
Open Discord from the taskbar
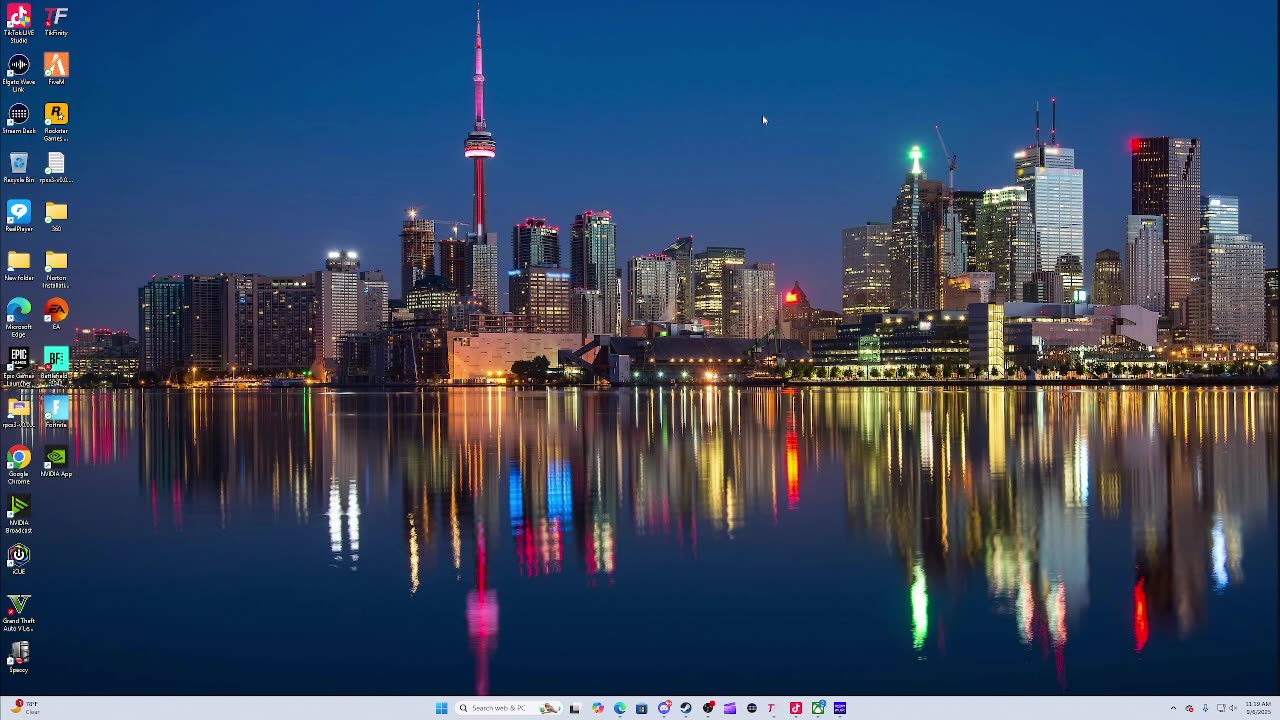click(x=664, y=708)
